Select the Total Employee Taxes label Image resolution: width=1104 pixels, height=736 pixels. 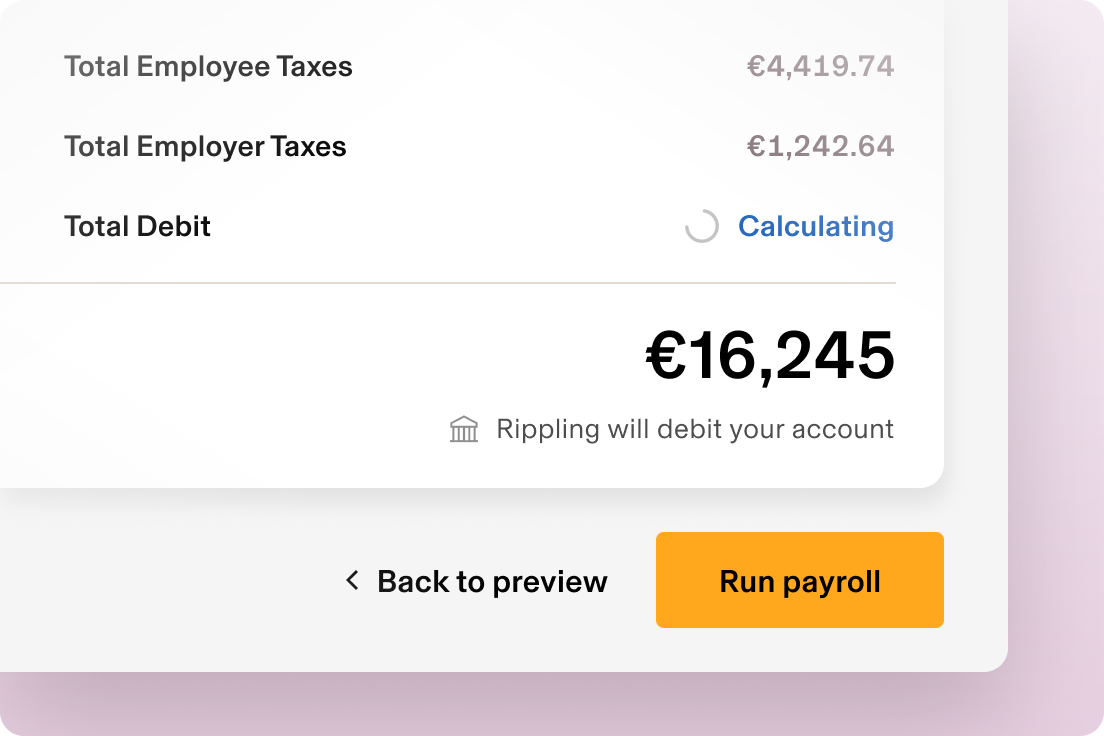(208, 67)
